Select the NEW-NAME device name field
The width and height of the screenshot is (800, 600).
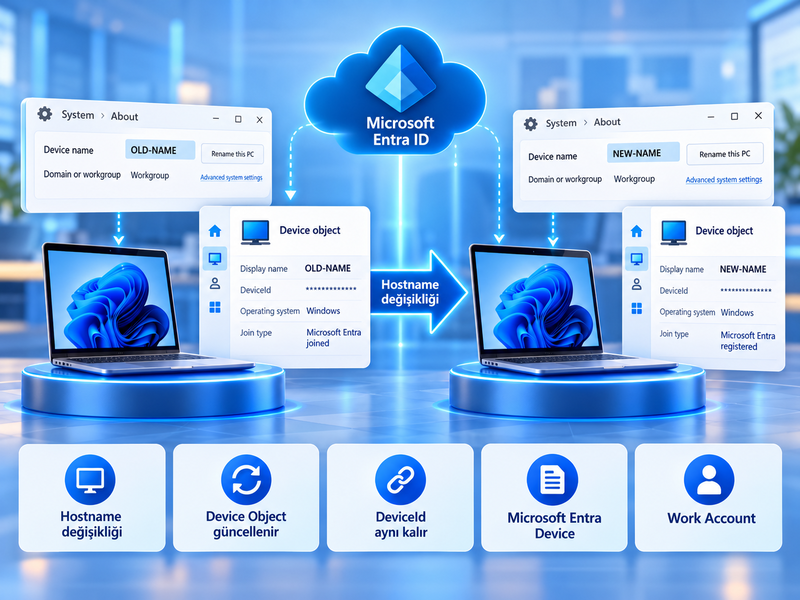point(643,153)
